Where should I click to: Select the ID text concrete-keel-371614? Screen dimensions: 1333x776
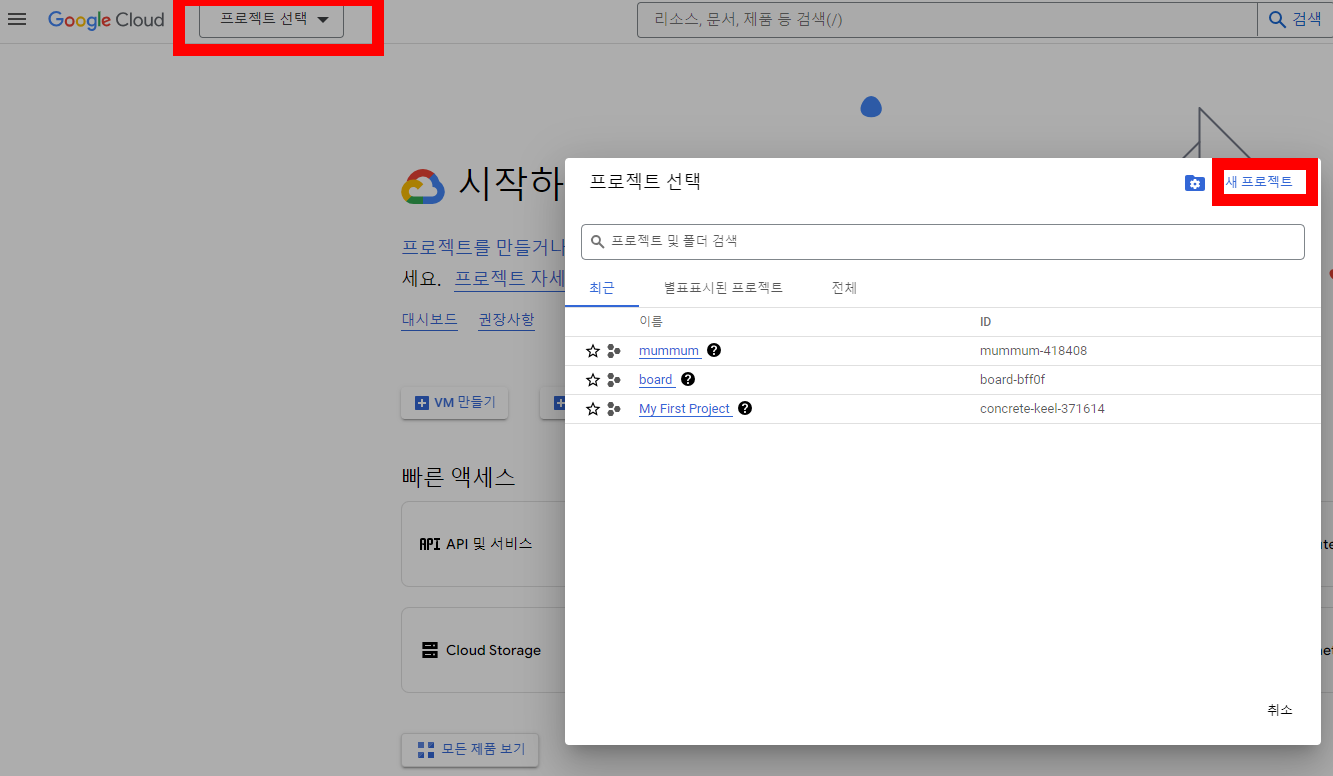click(1042, 409)
